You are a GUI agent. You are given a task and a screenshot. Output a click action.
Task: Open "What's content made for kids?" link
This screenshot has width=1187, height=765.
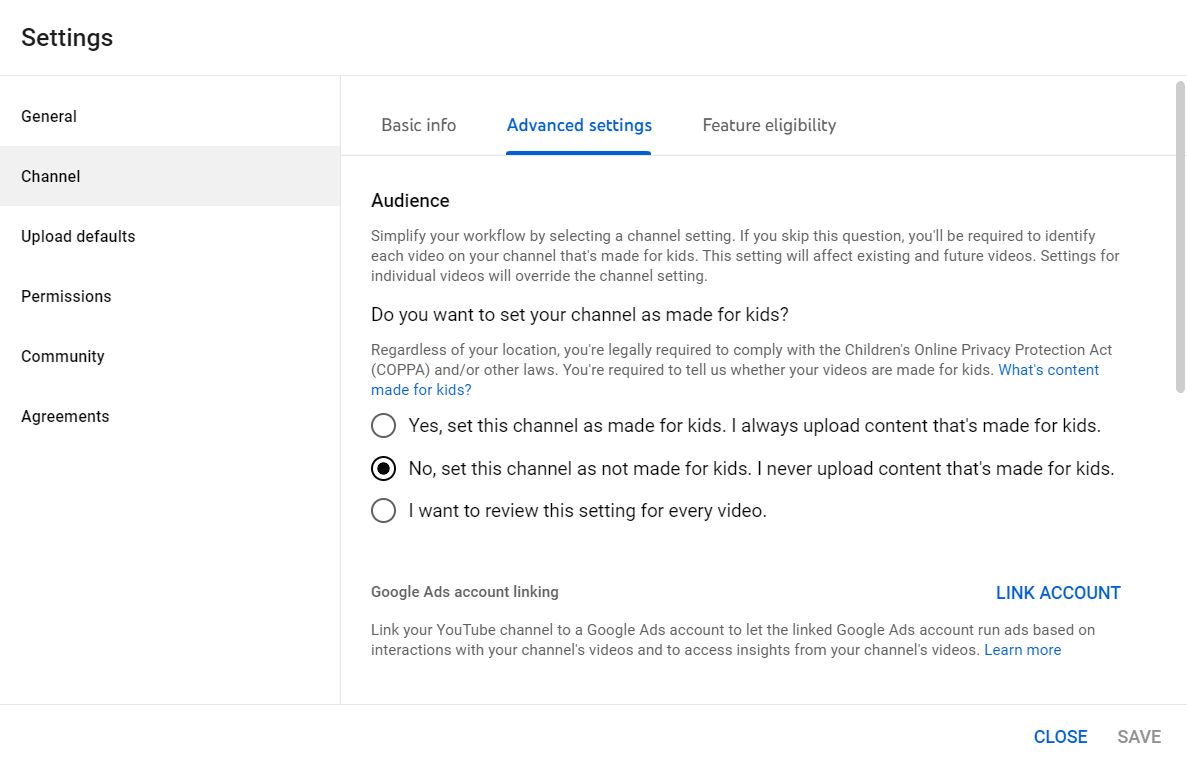[x=1048, y=370]
